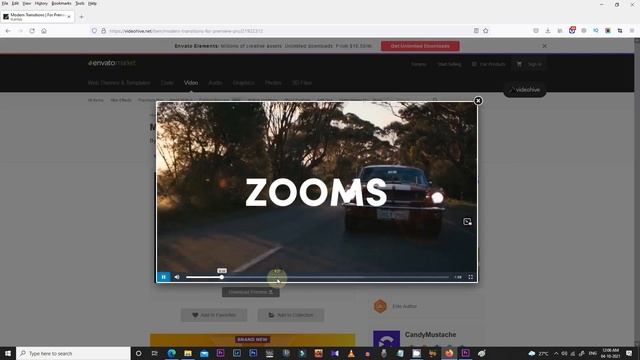The width and height of the screenshot is (640, 360).
Task: Open the History menu
Action: 41,3
